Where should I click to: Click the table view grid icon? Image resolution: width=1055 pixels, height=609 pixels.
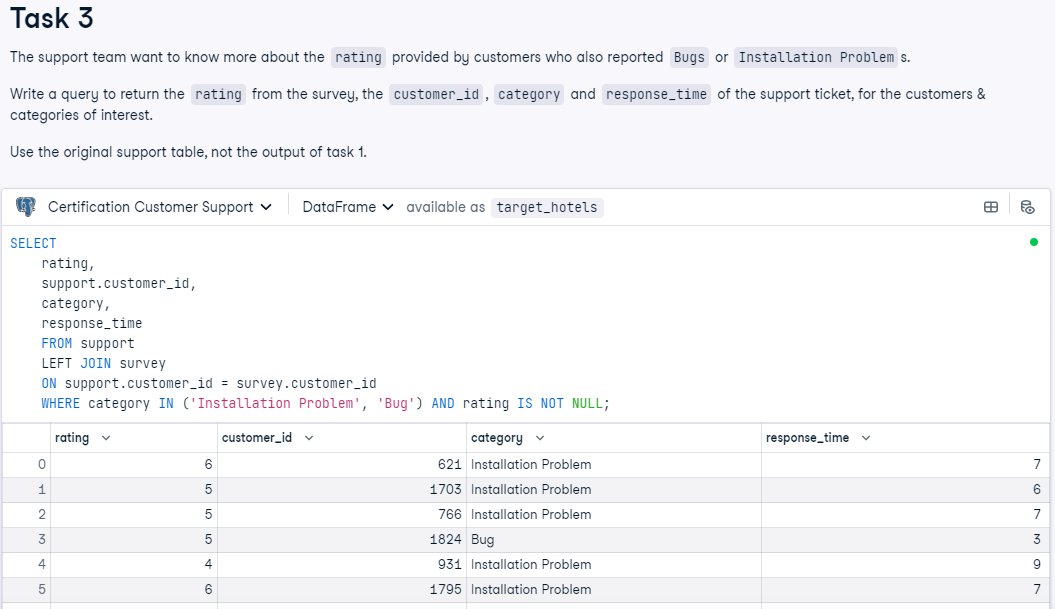[x=991, y=207]
